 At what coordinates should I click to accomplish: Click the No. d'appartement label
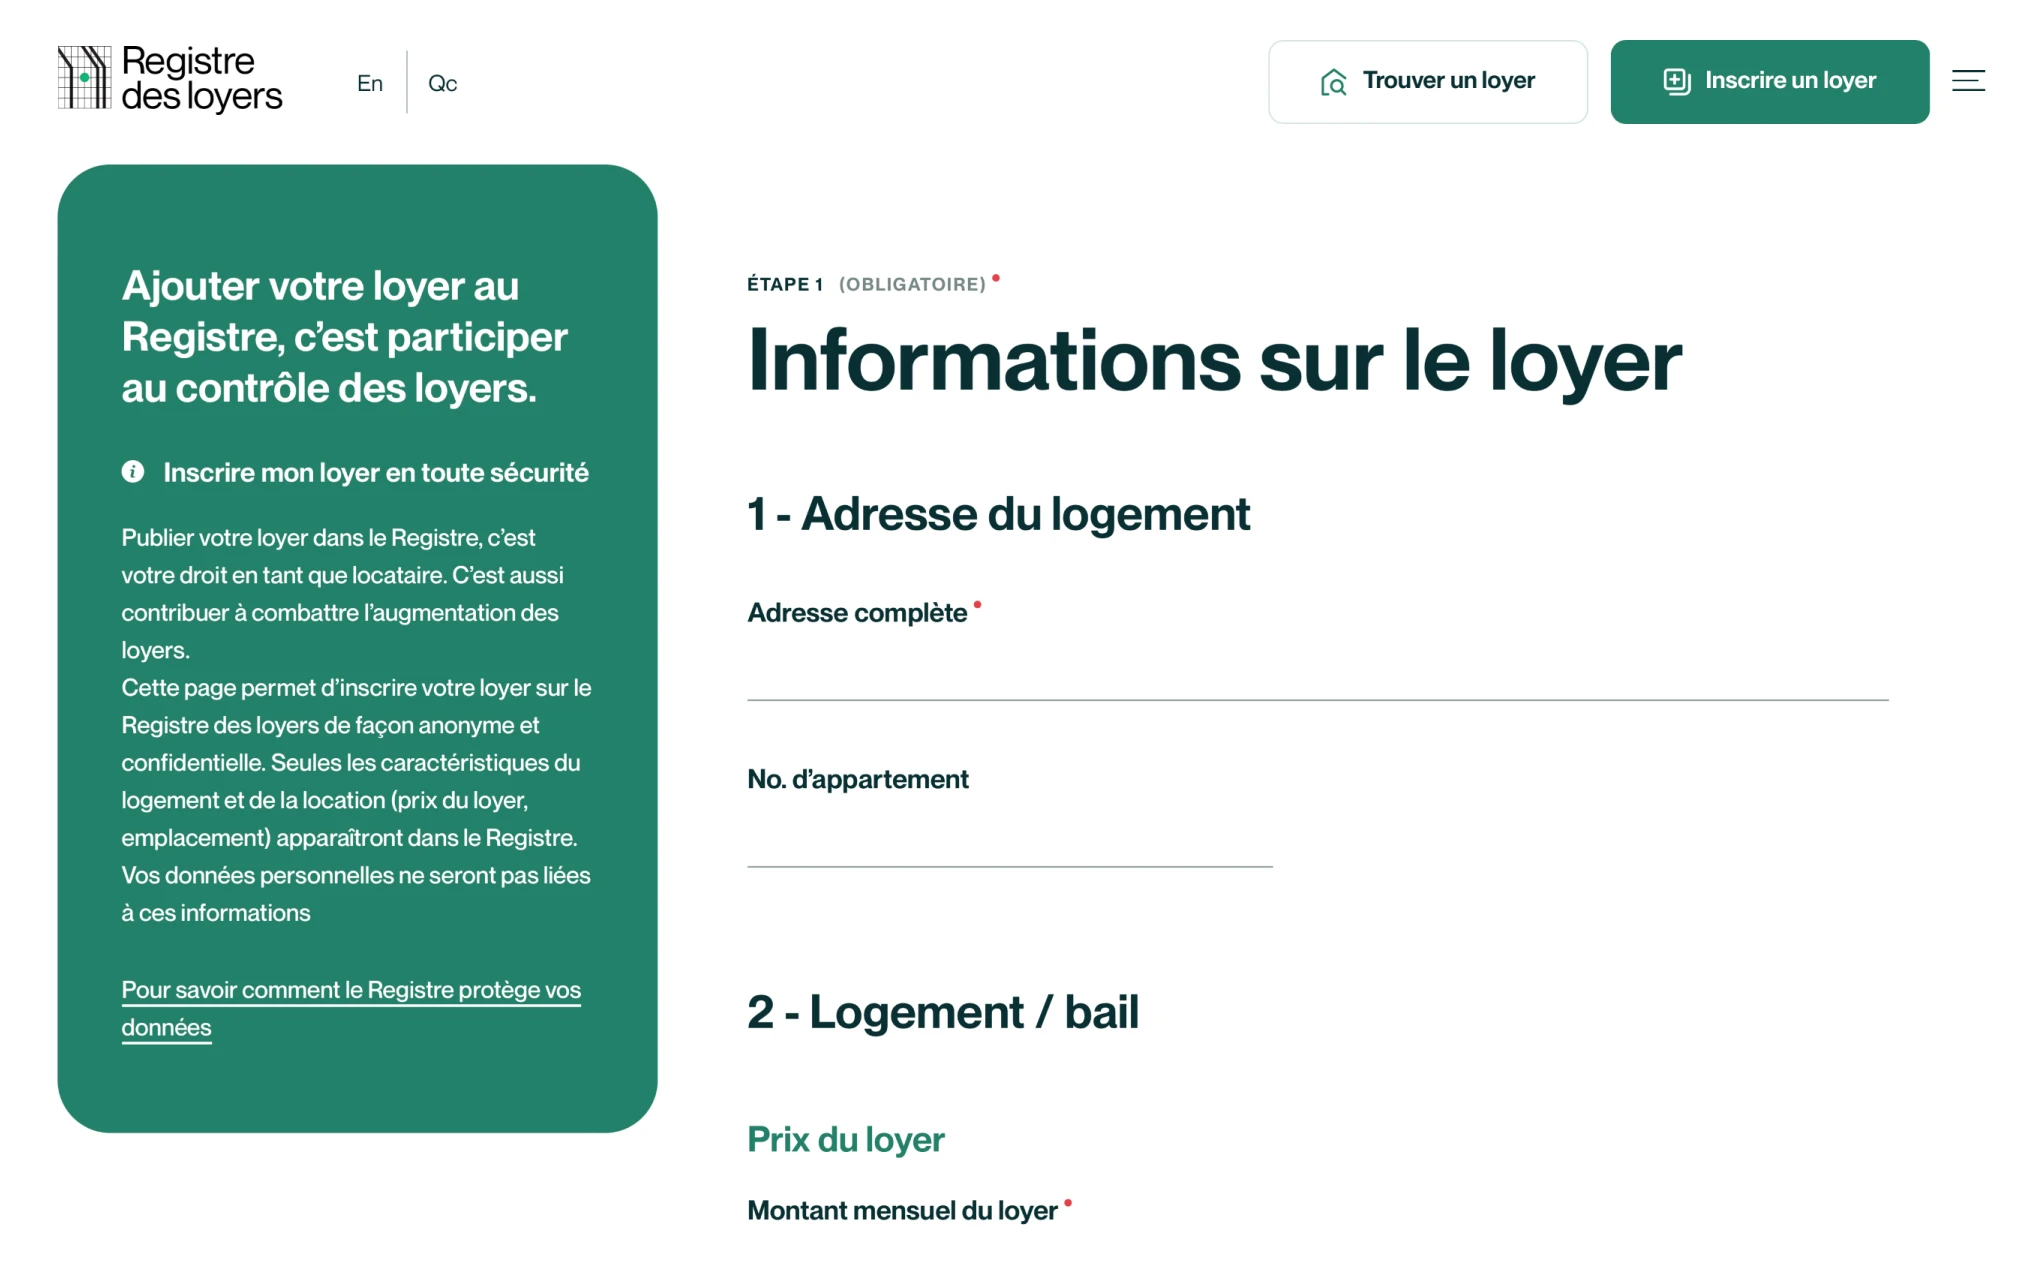tap(857, 779)
